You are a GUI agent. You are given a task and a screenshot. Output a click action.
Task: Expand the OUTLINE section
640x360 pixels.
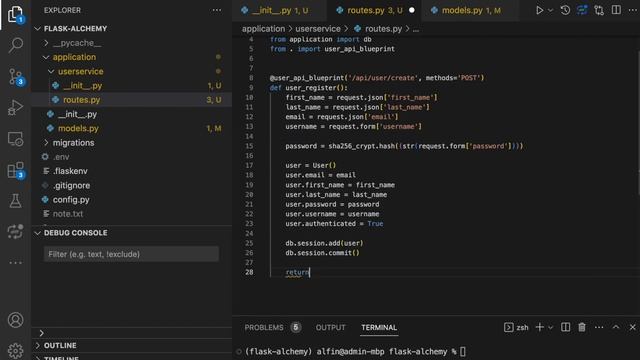click(x=38, y=345)
